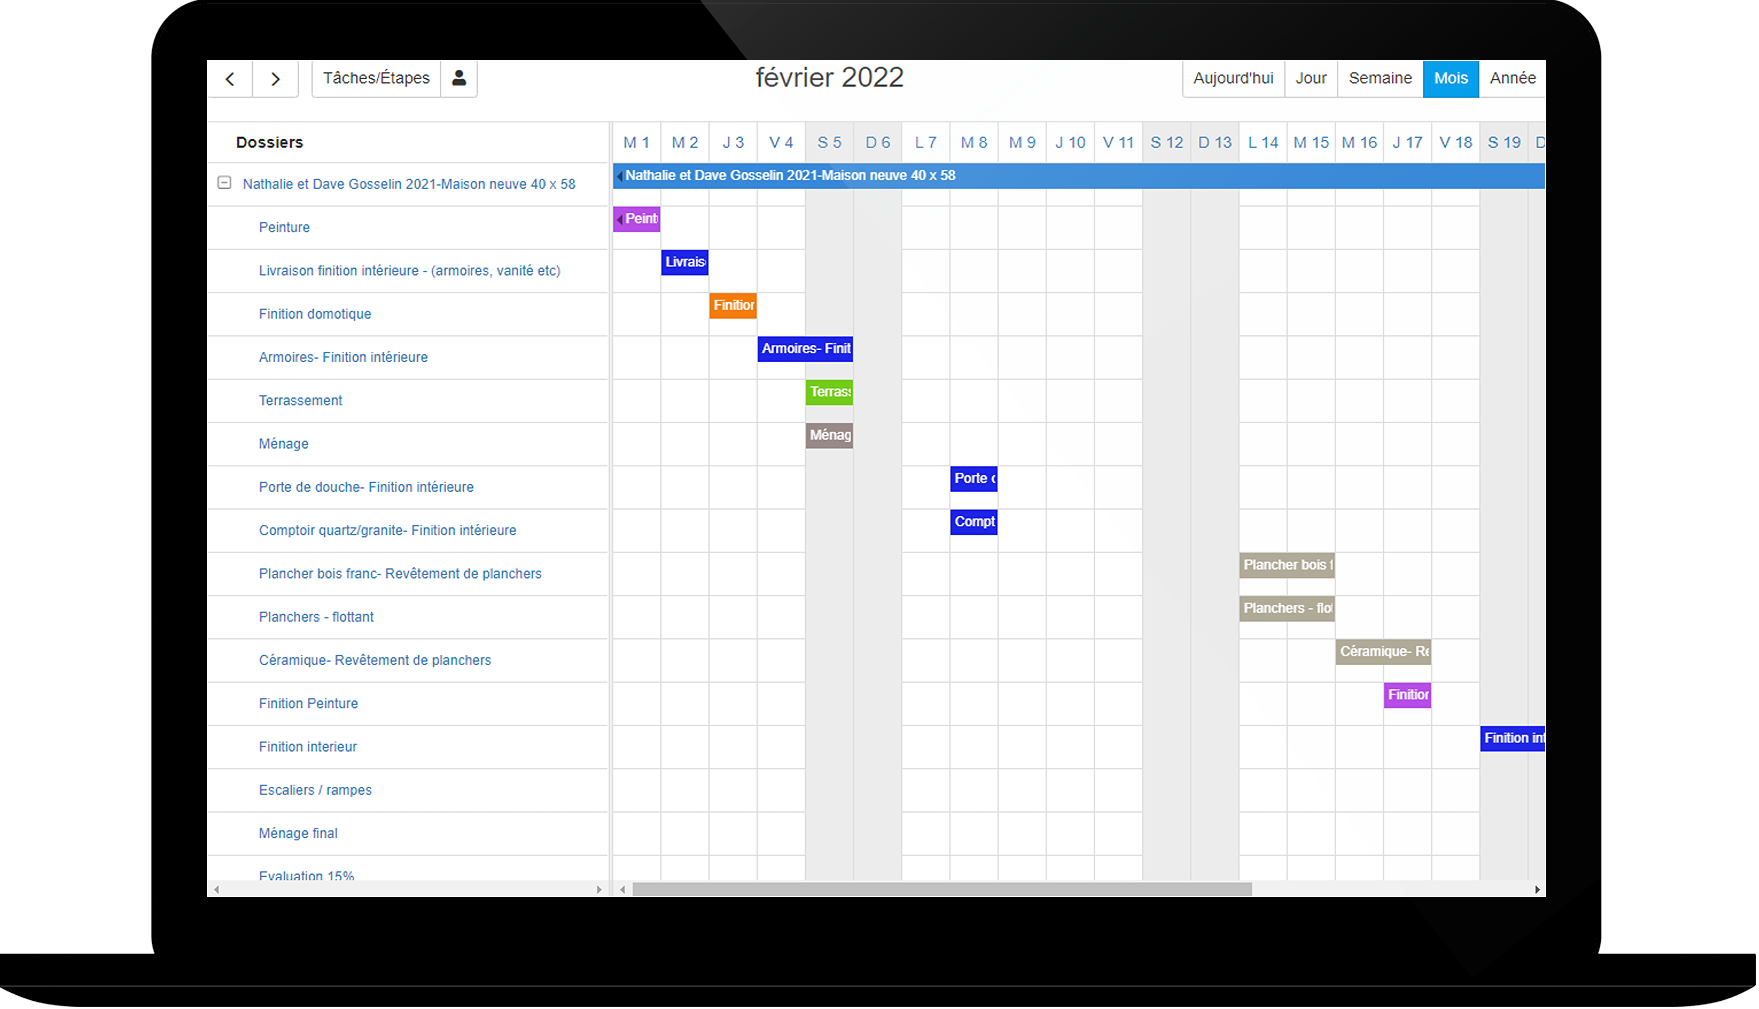Click the person resource view icon
Viewport: 1759px width, 1009px height.
coord(459,79)
